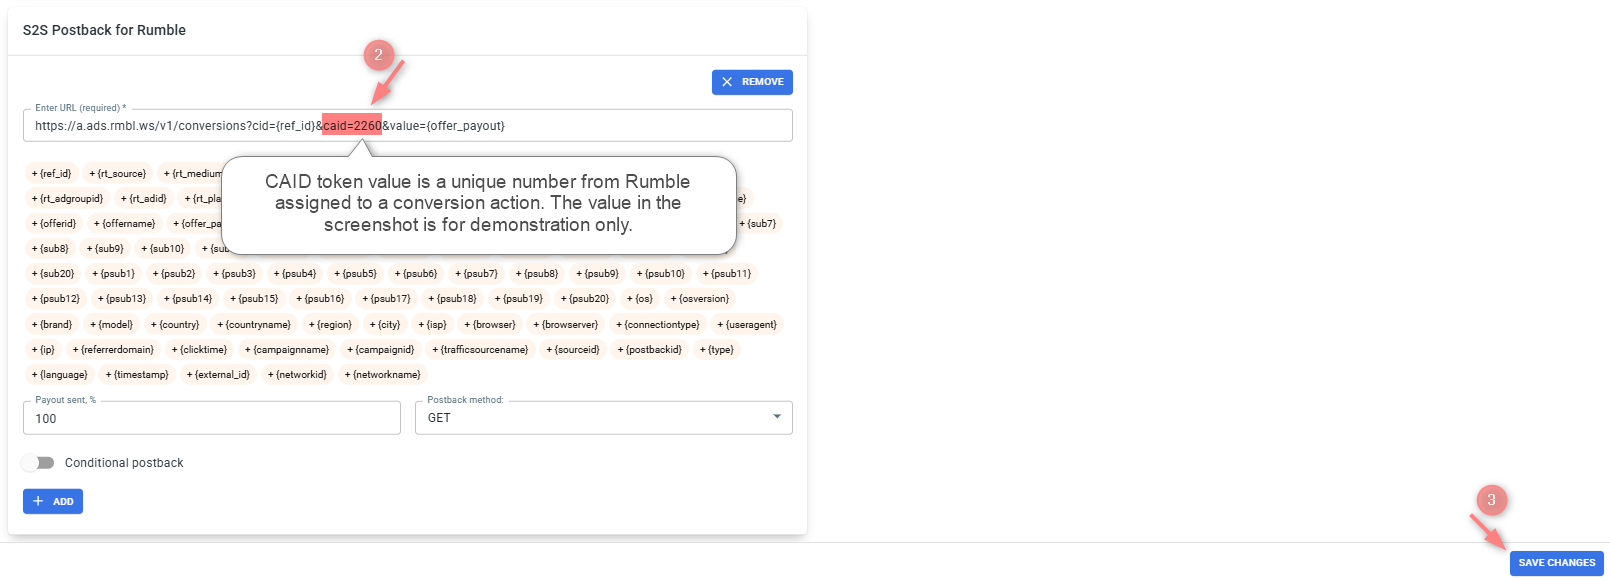
Task: Insert the {psub19} token chip
Action: (519, 299)
